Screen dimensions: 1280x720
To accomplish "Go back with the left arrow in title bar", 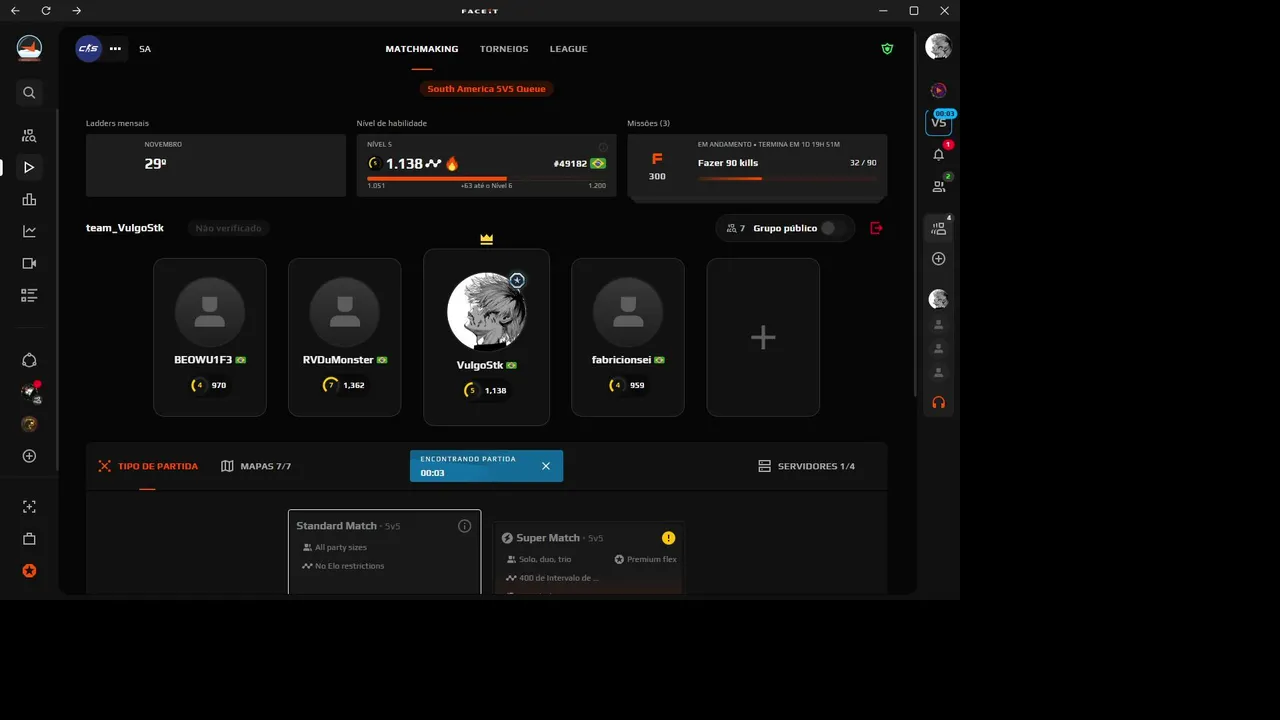I will coord(15,10).
